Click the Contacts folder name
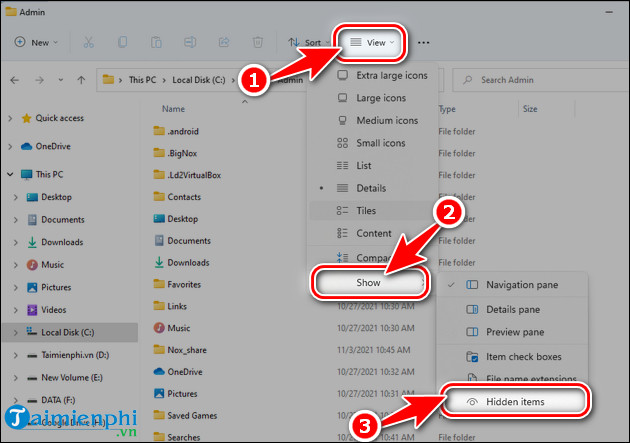The width and height of the screenshot is (630, 443). (x=184, y=197)
